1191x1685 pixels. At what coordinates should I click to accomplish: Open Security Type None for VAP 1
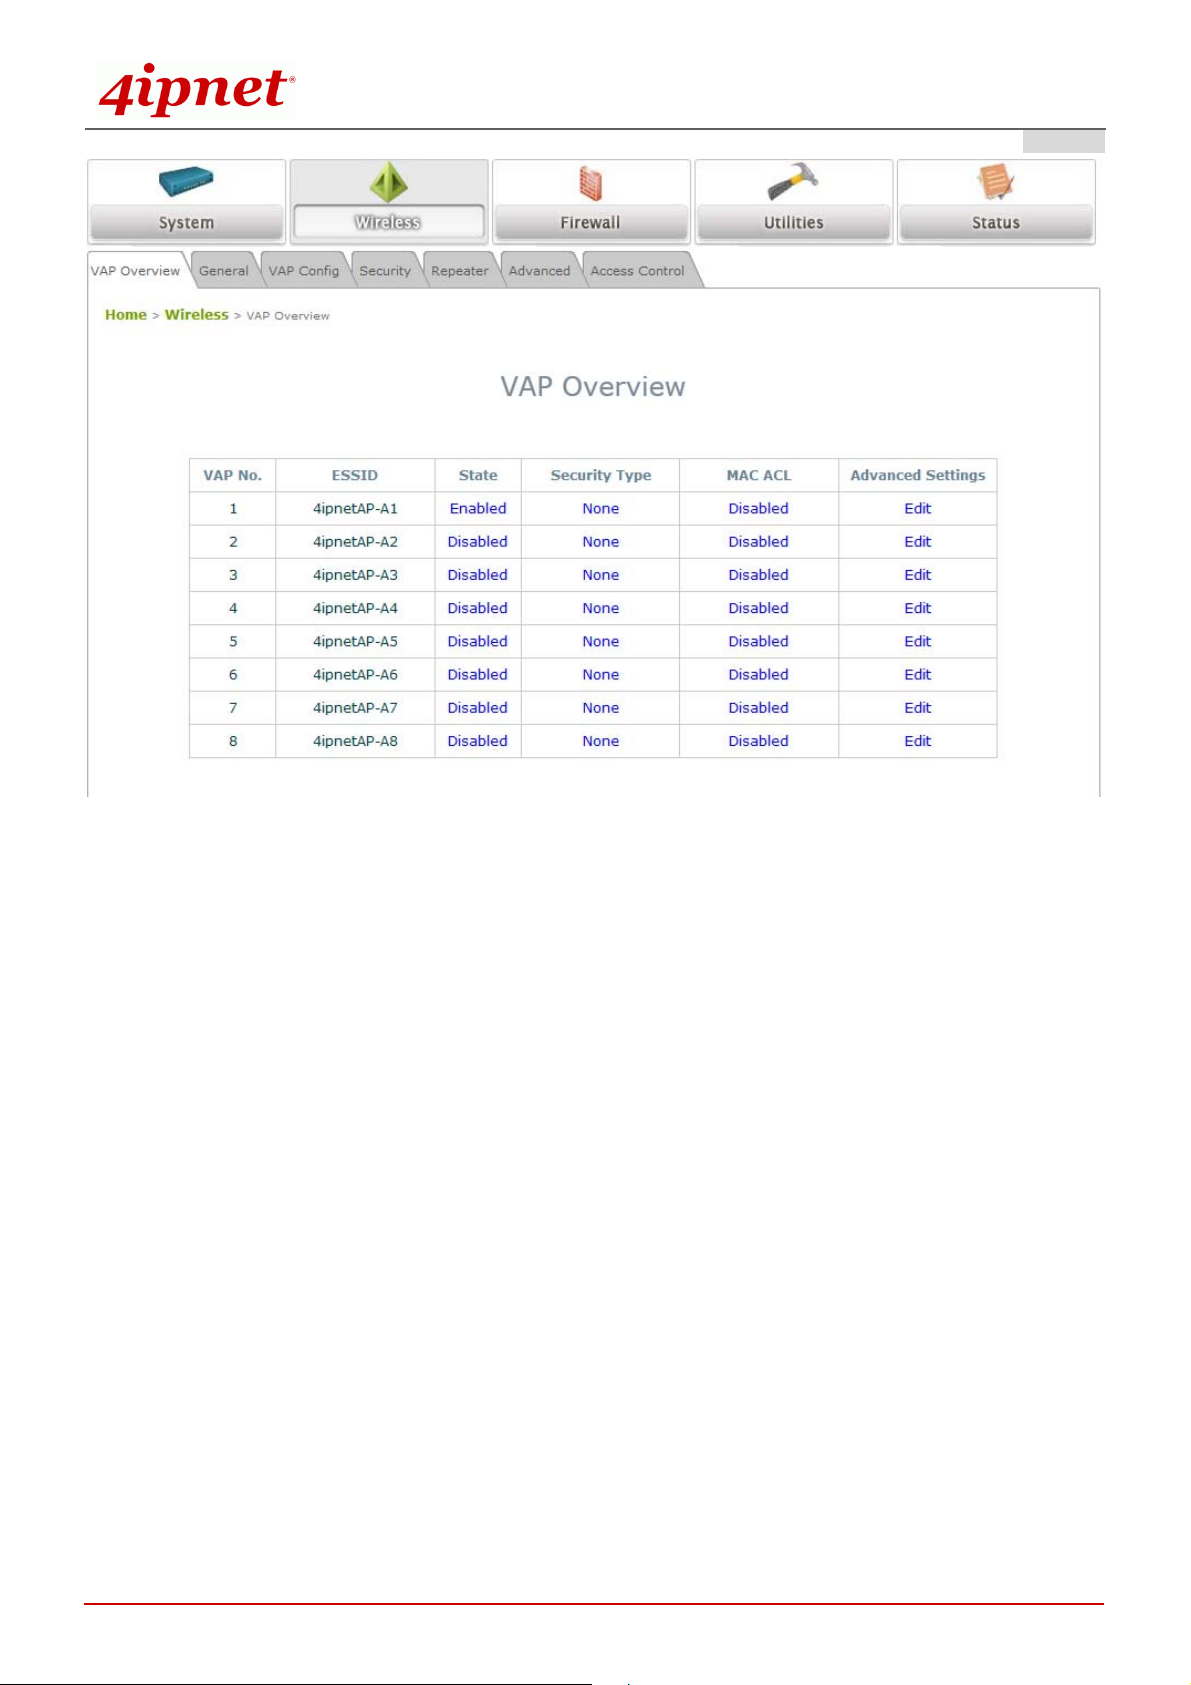click(601, 509)
